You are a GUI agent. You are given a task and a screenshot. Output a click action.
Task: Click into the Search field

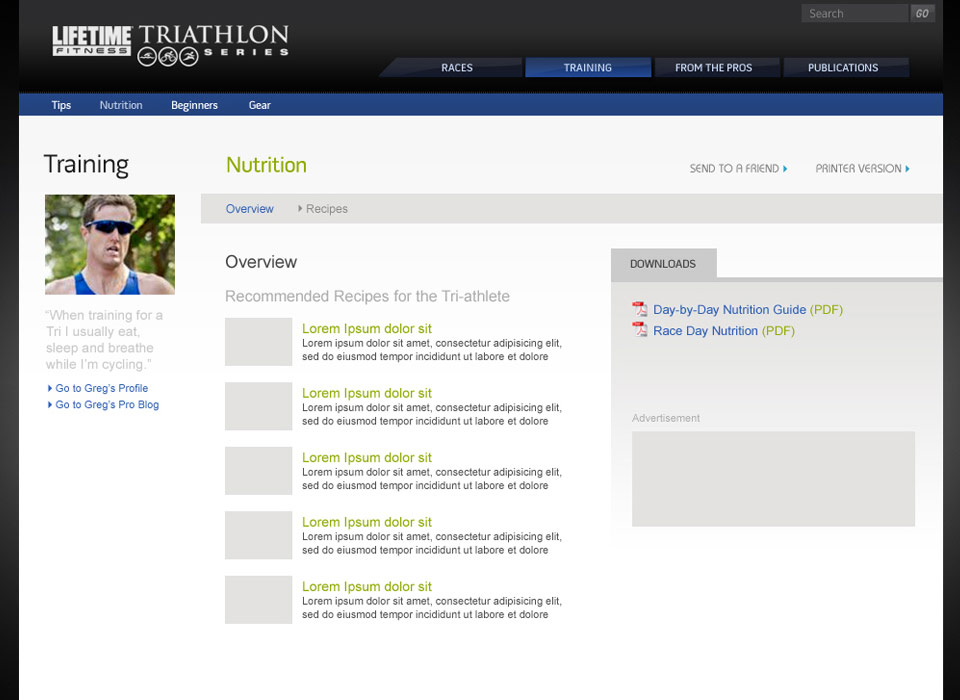point(855,13)
